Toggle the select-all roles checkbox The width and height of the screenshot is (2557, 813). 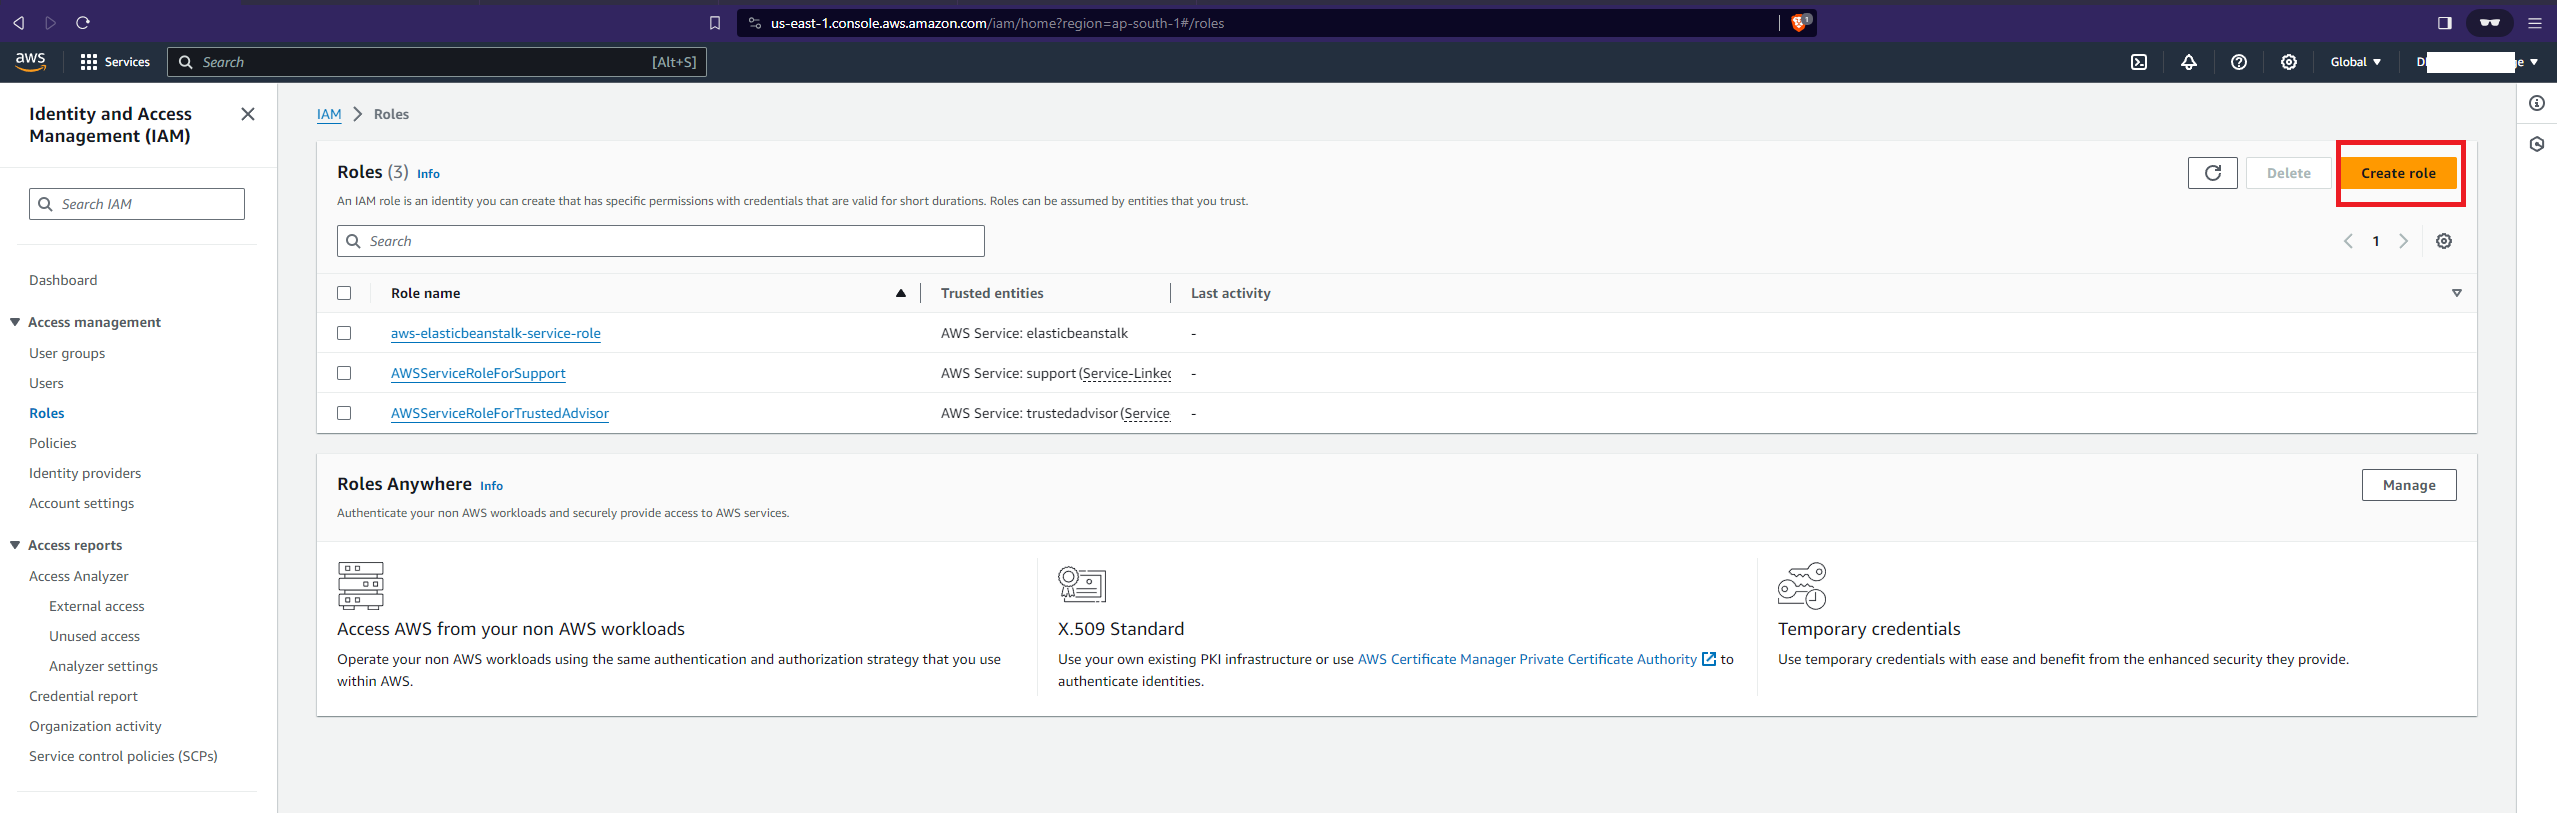tap(344, 293)
